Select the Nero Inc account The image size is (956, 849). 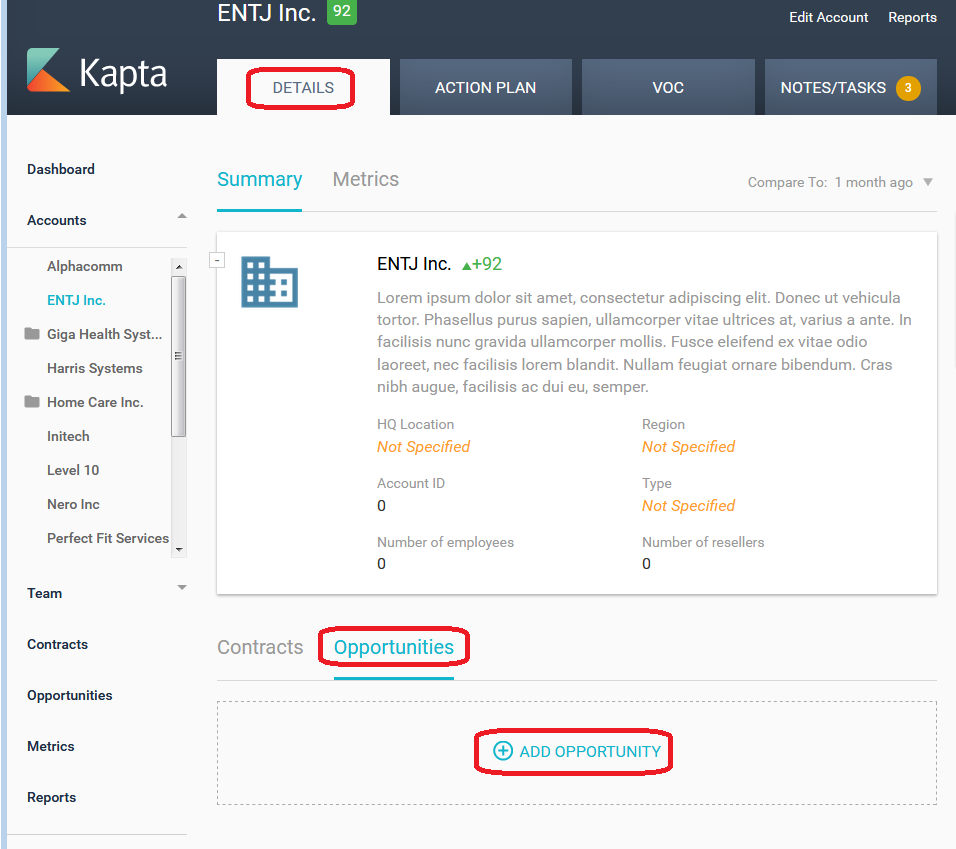click(x=73, y=505)
